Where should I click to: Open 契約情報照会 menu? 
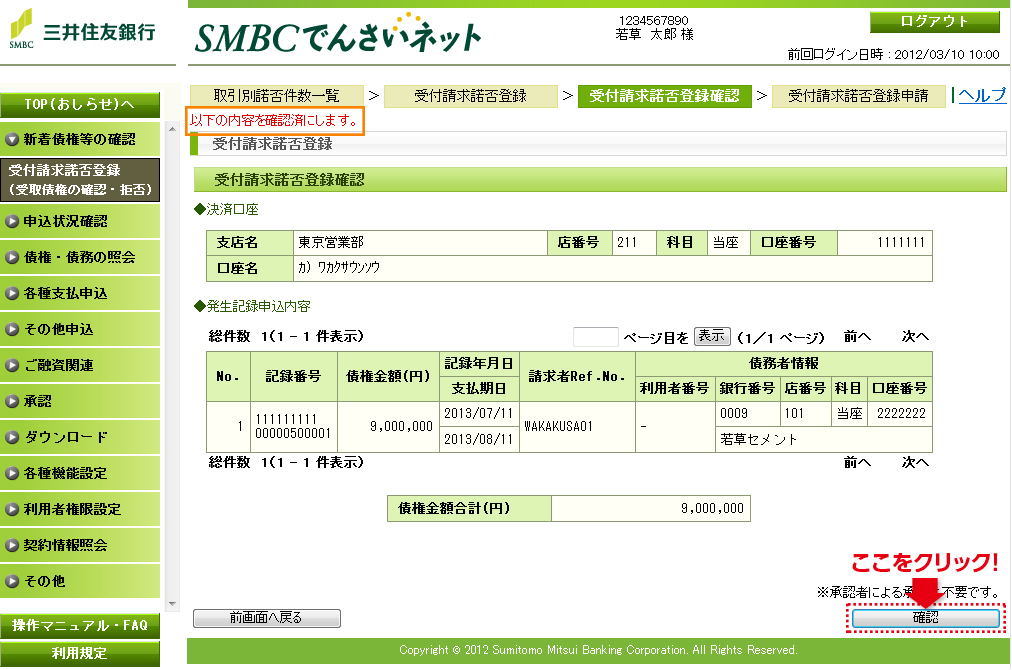pyautogui.click(x=79, y=545)
